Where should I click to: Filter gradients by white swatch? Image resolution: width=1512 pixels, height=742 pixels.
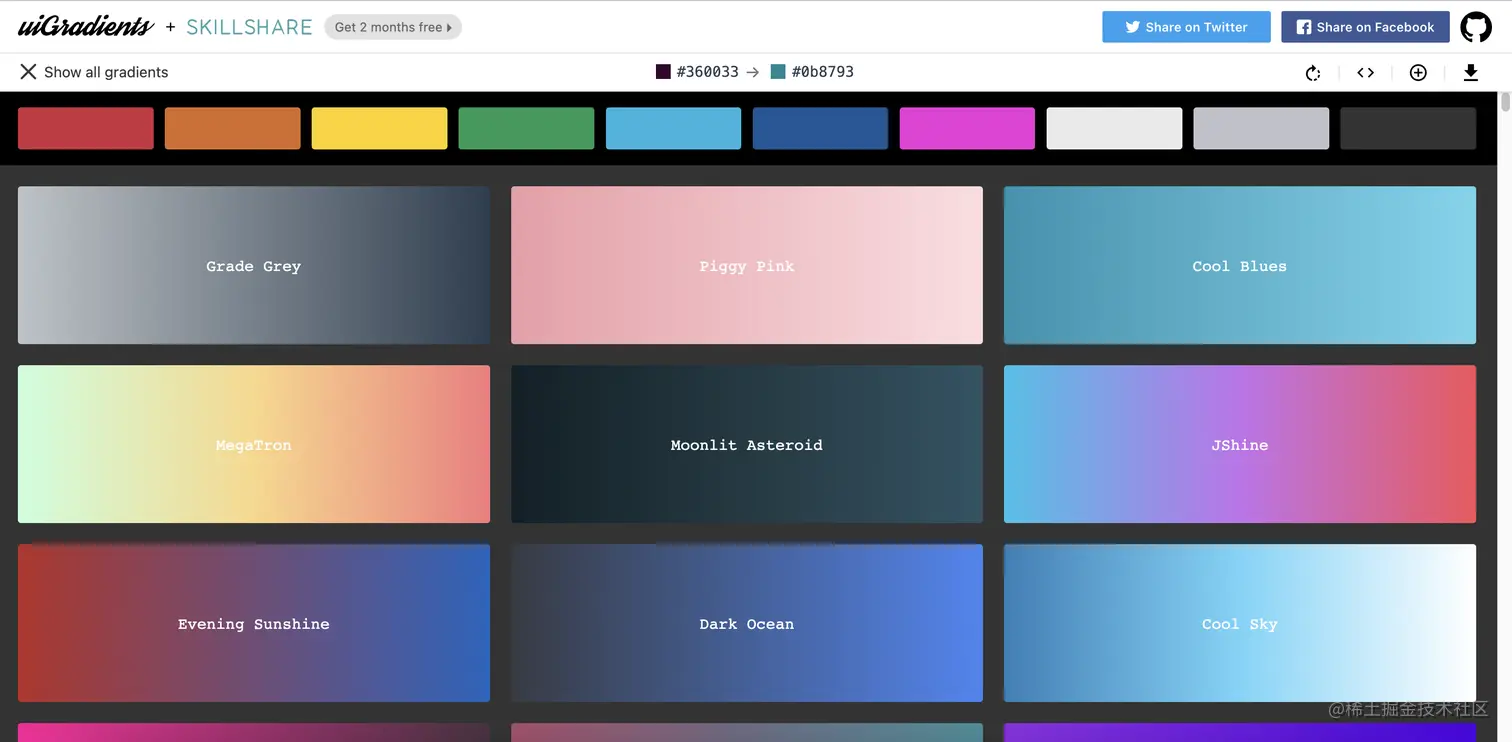1115,128
